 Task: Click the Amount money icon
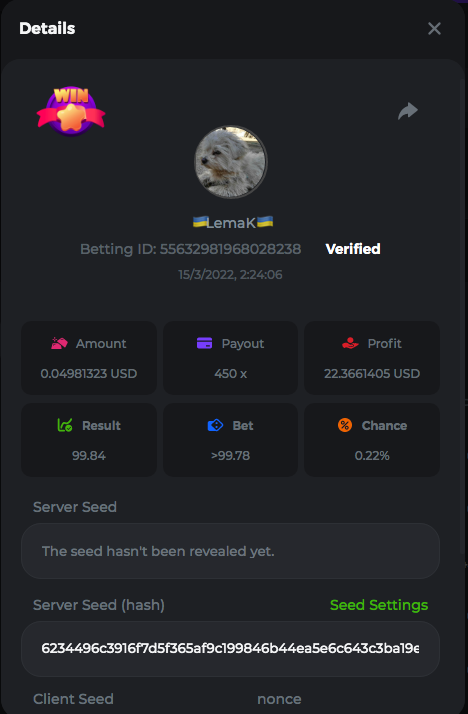[60, 343]
